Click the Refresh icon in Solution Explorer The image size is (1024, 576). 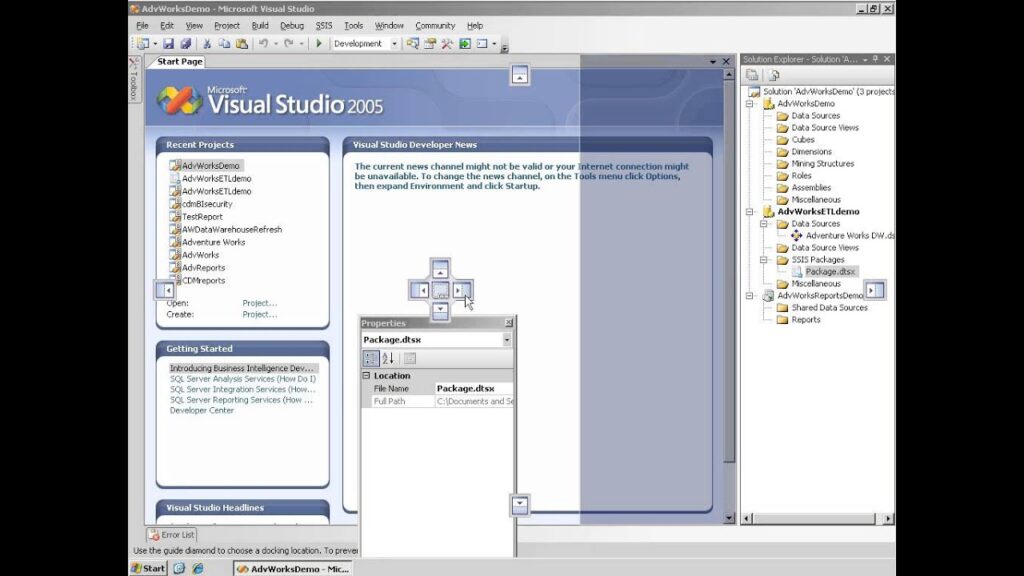click(x=773, y=75)
